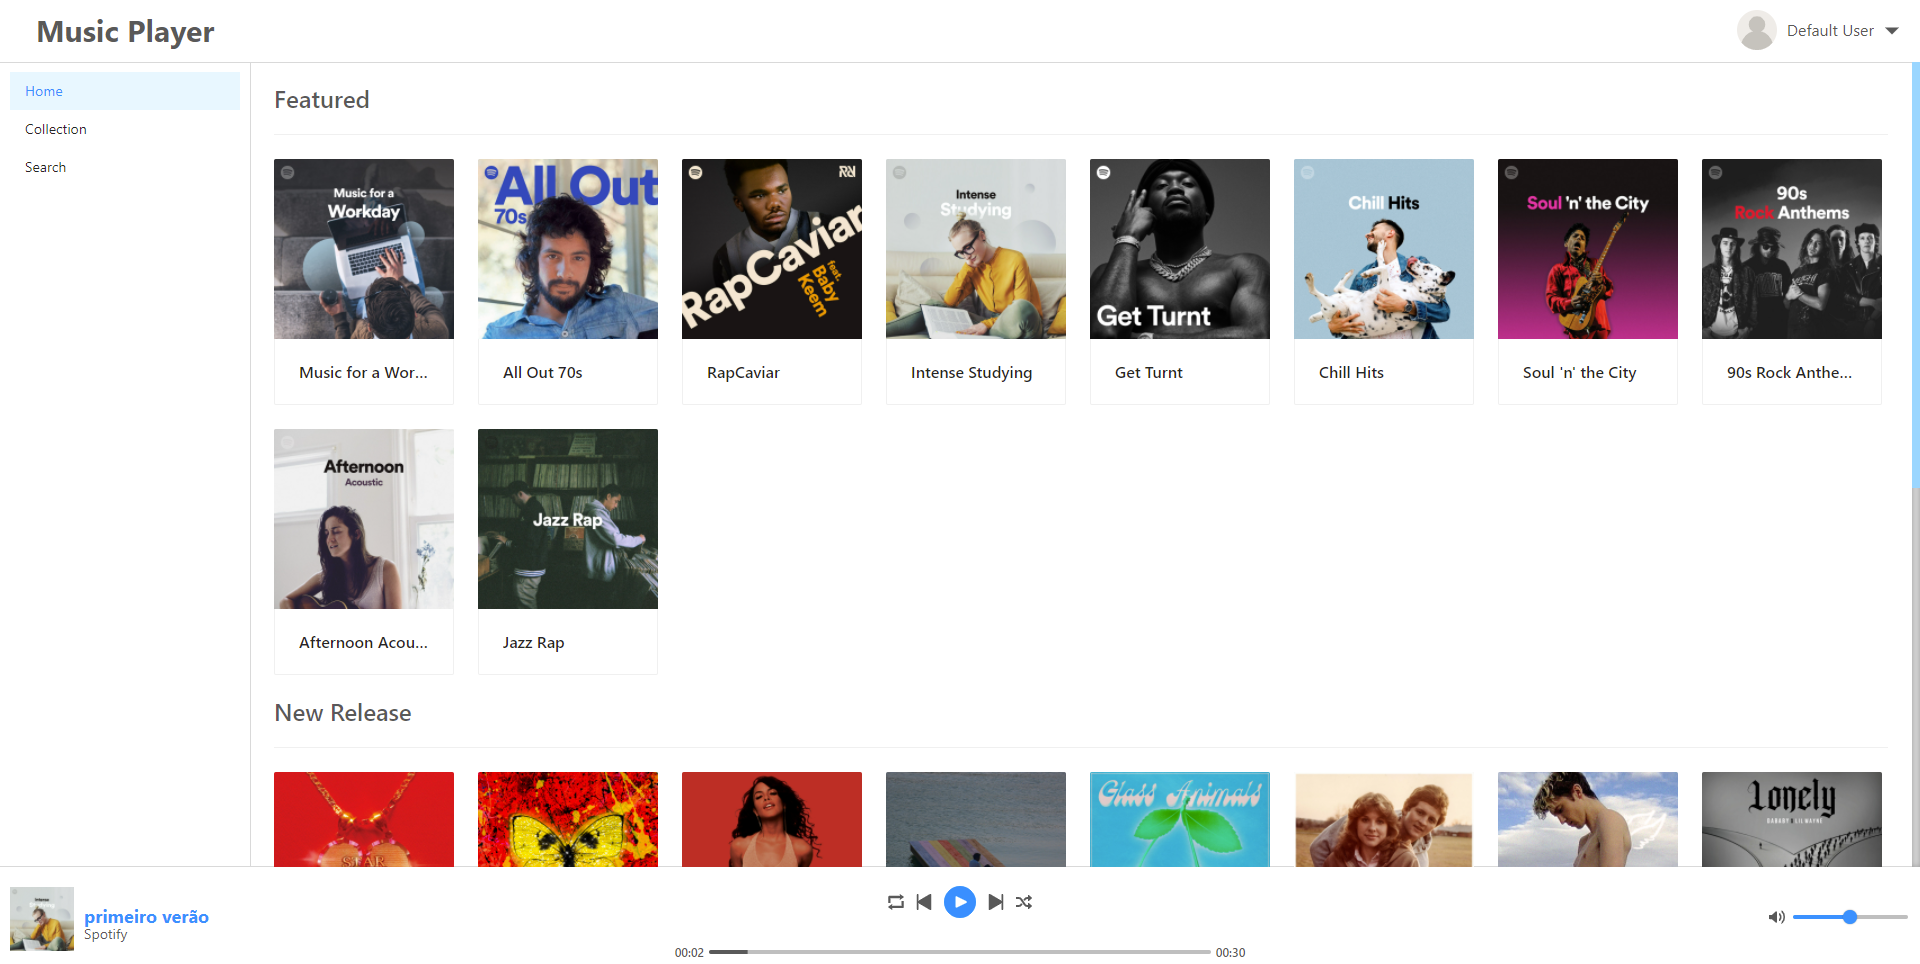Click the Music Player app title
Screen dimensions: 1920x964
click(126, 31)
